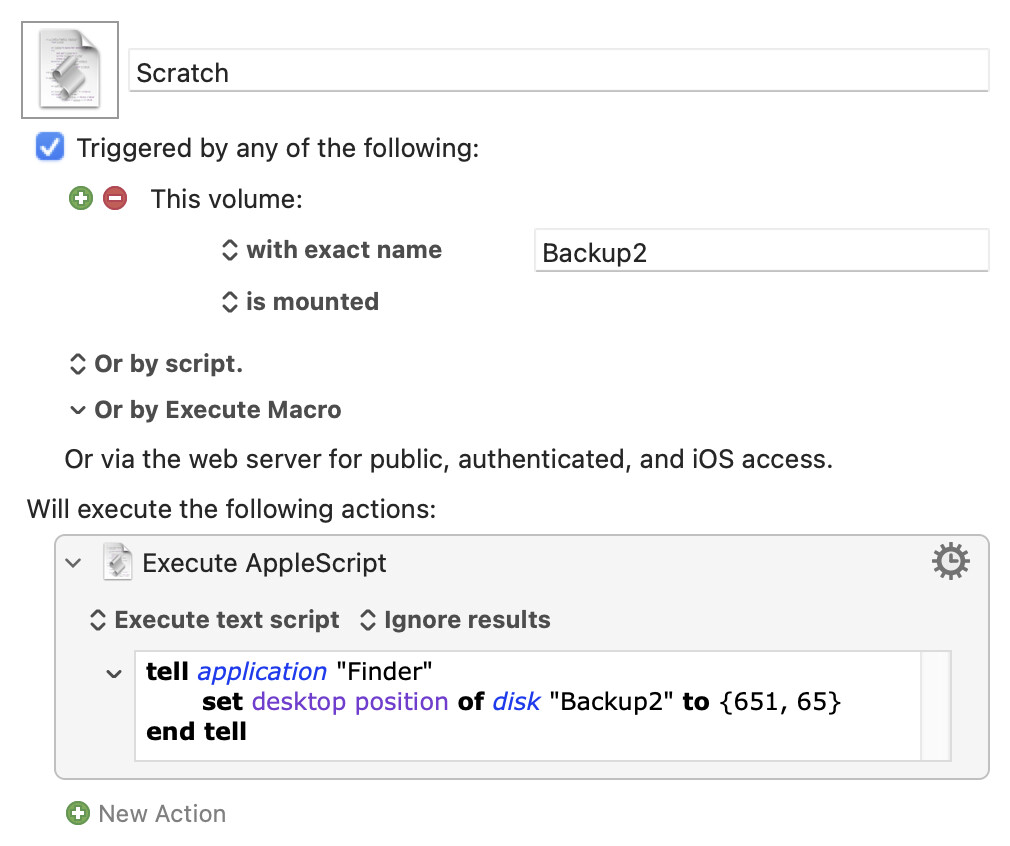Click the script editor vertical scrollbar
The width and height of the screenshot is (1010, 846).
[935, 705]
